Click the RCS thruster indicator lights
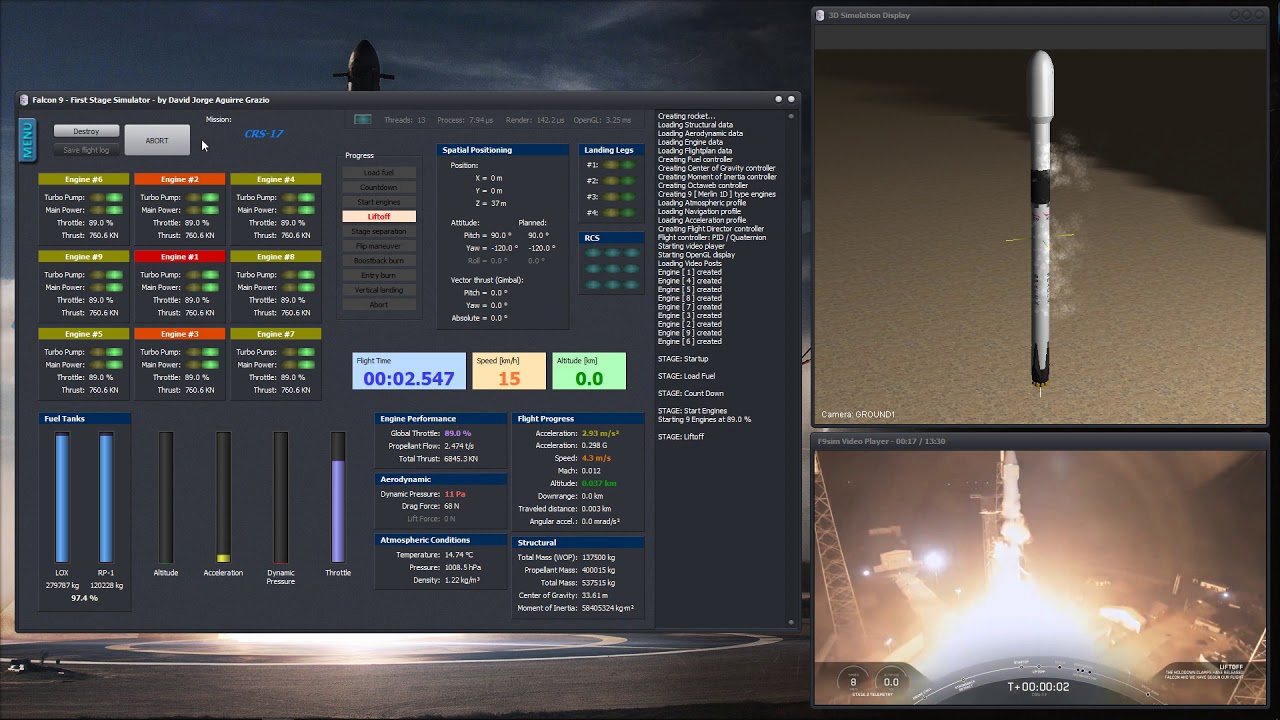 (x=612, y=269)
